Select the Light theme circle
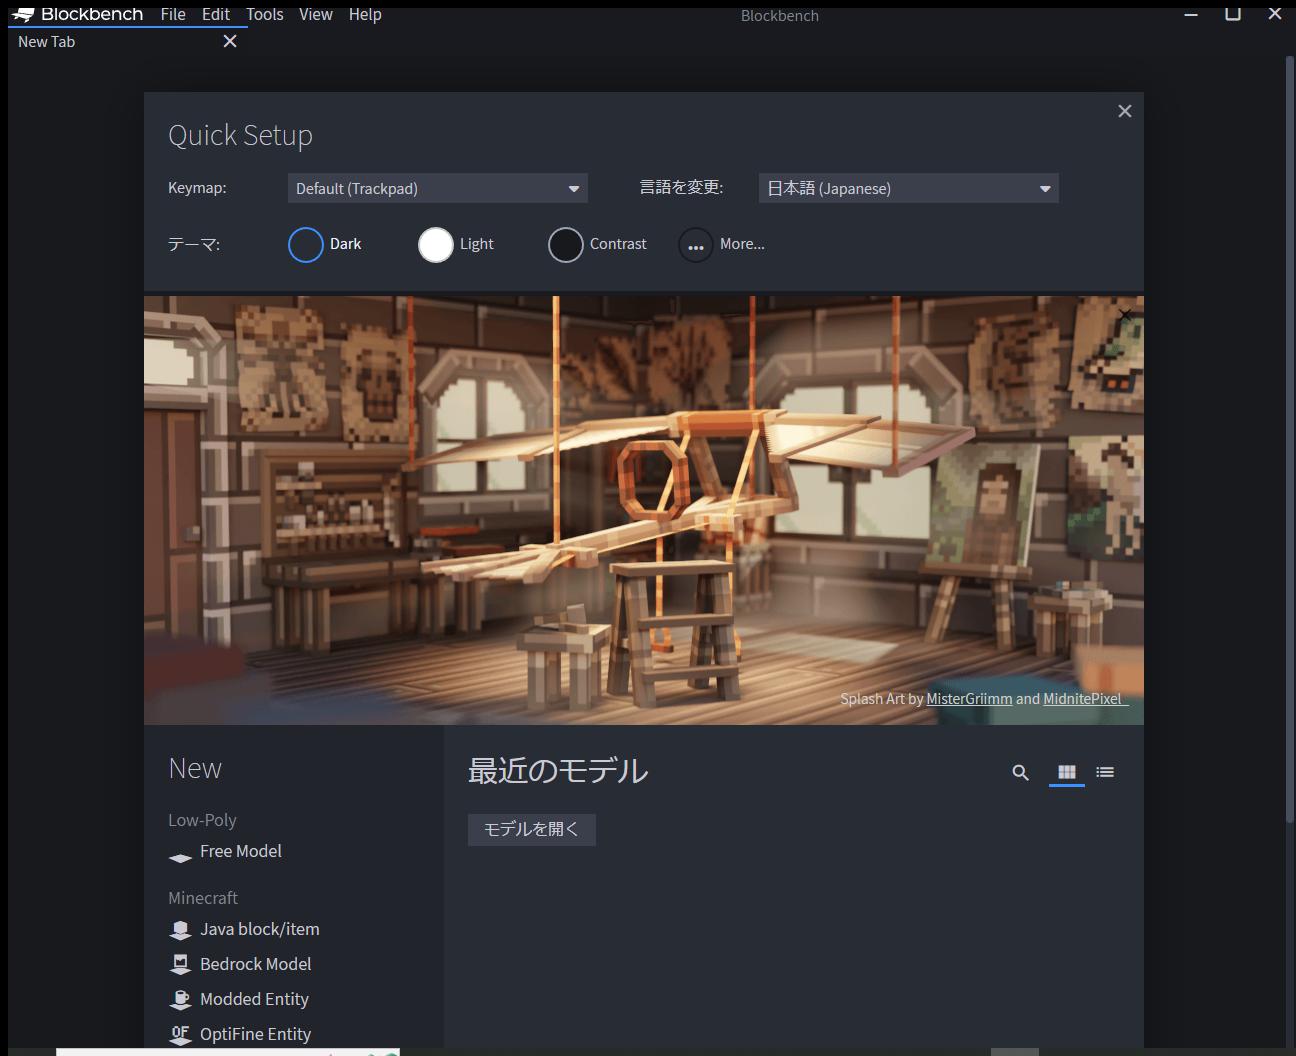The width and height of the screenshot is (1296, 1056). pos(436,244)
